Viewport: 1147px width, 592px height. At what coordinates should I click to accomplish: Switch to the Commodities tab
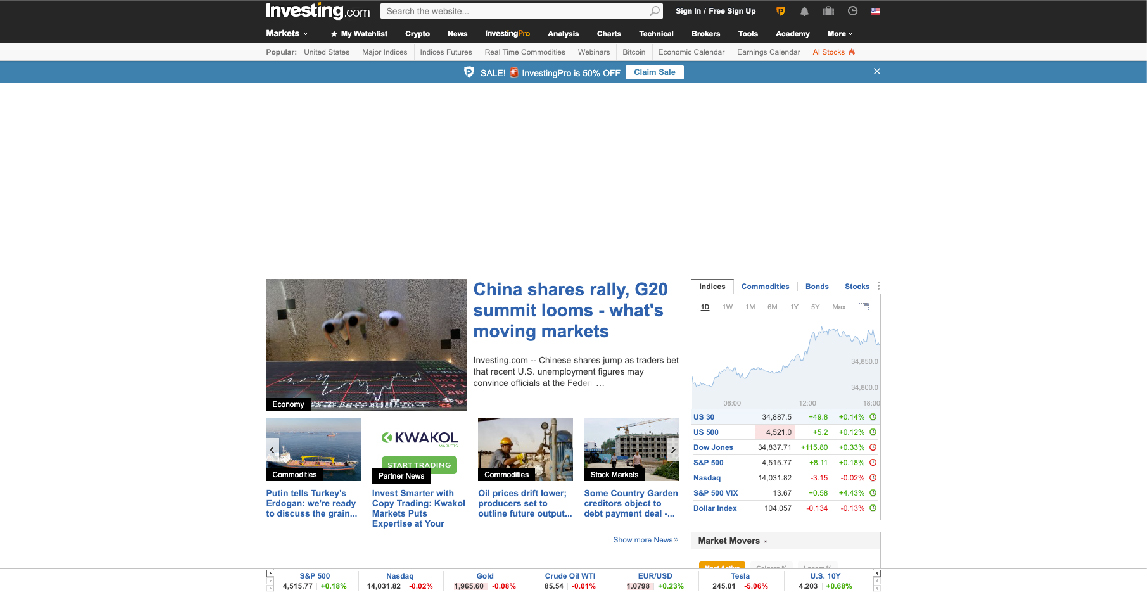(x=765, y=286)
